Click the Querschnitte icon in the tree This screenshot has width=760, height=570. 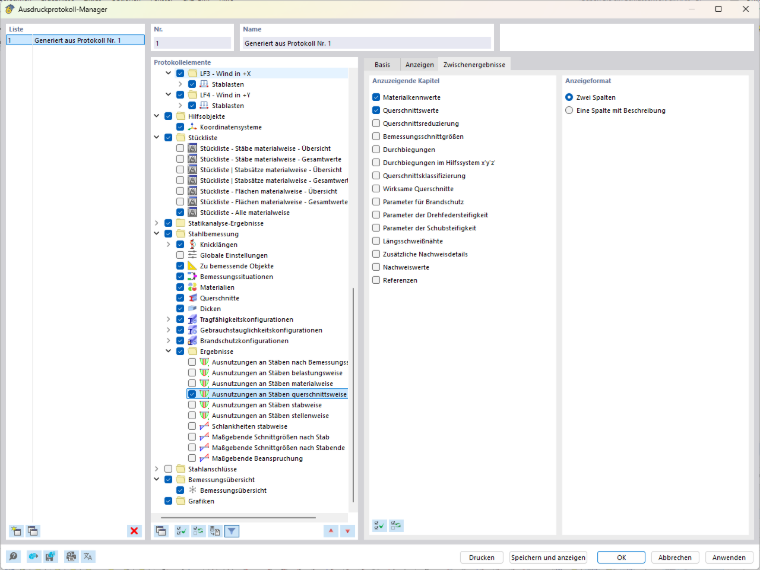pyautogui.click(x=192, y=298)
